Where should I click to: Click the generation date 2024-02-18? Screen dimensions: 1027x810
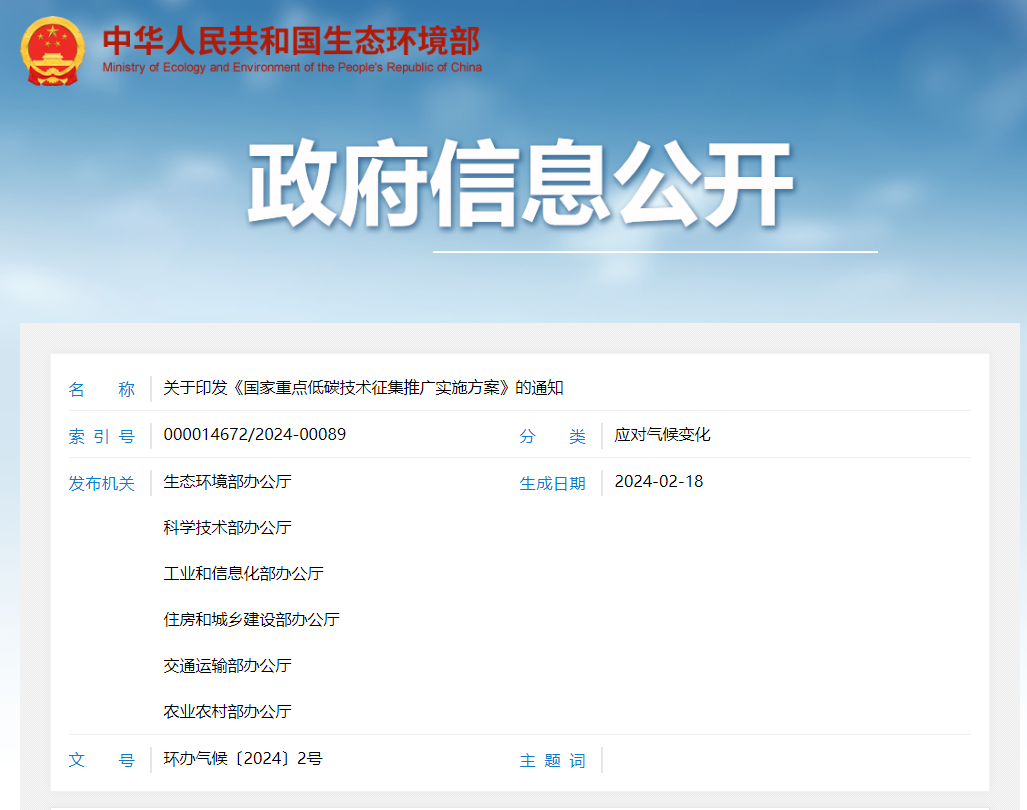(x=658, y=481)
